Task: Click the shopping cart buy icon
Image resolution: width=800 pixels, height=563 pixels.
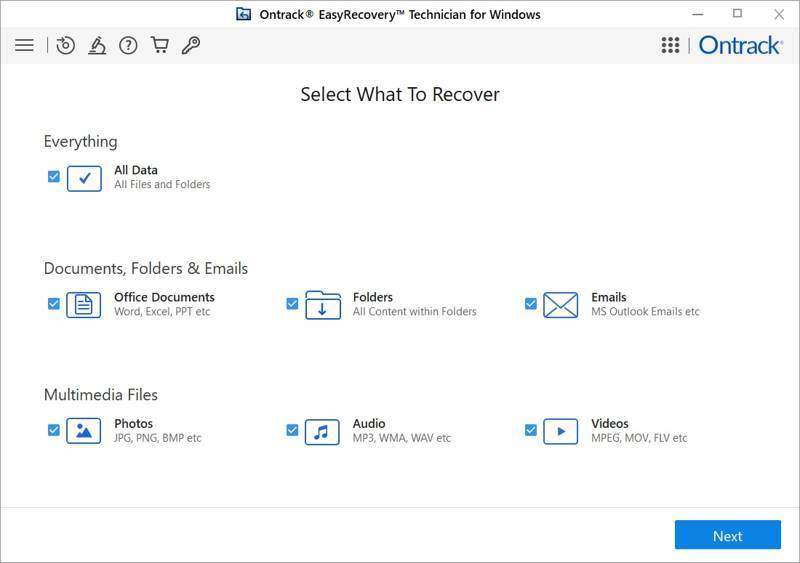Action: tap(160, 45)
